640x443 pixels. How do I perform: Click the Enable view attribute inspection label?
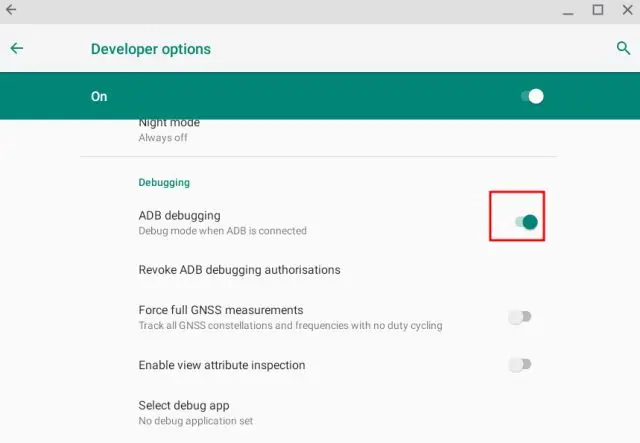[222, 365]
